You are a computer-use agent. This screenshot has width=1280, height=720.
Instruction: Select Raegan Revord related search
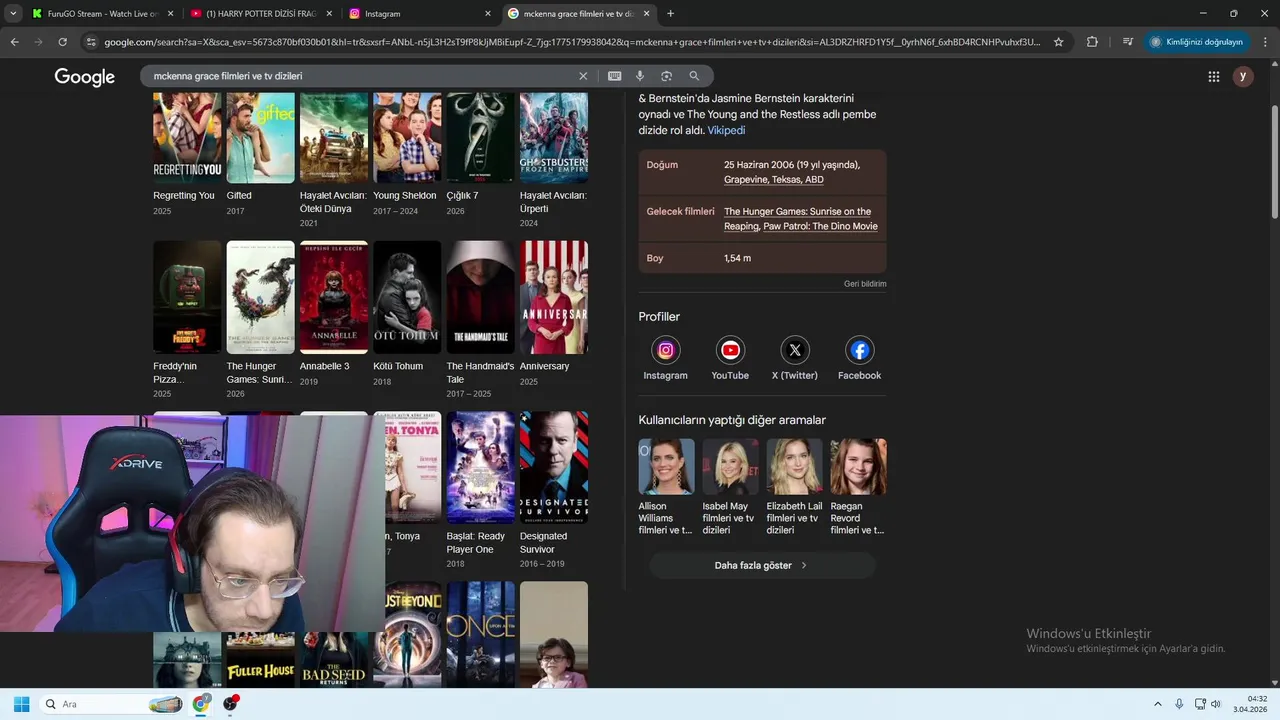[x=858, y=487]
